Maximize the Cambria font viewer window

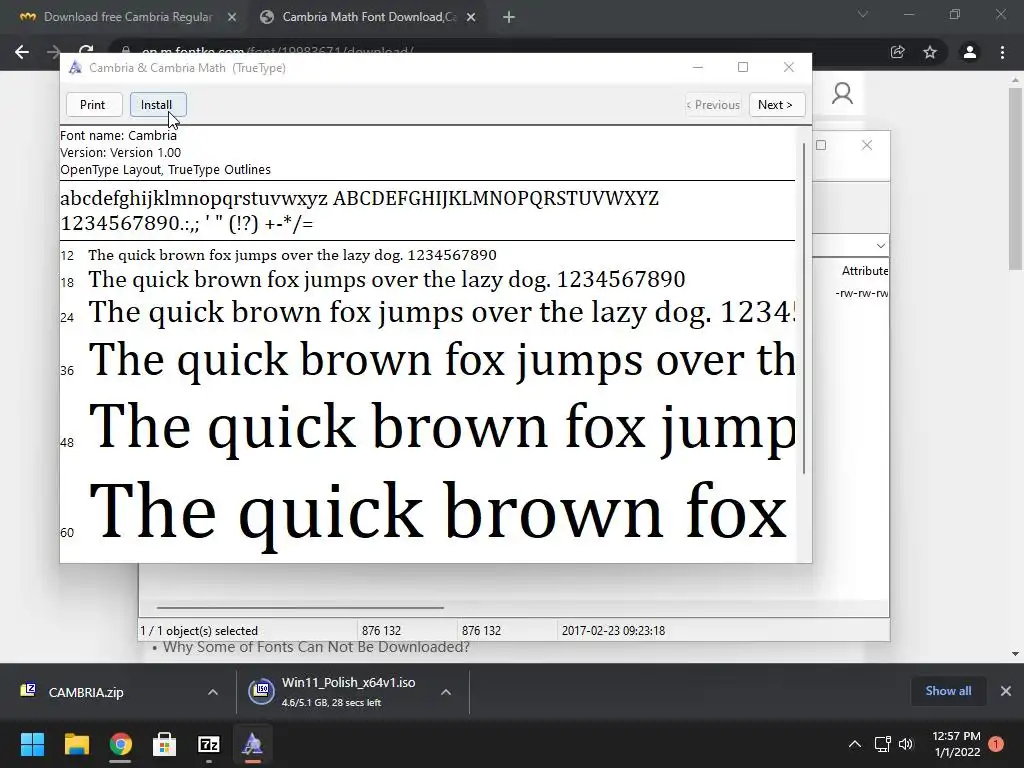tap(743, 67)
